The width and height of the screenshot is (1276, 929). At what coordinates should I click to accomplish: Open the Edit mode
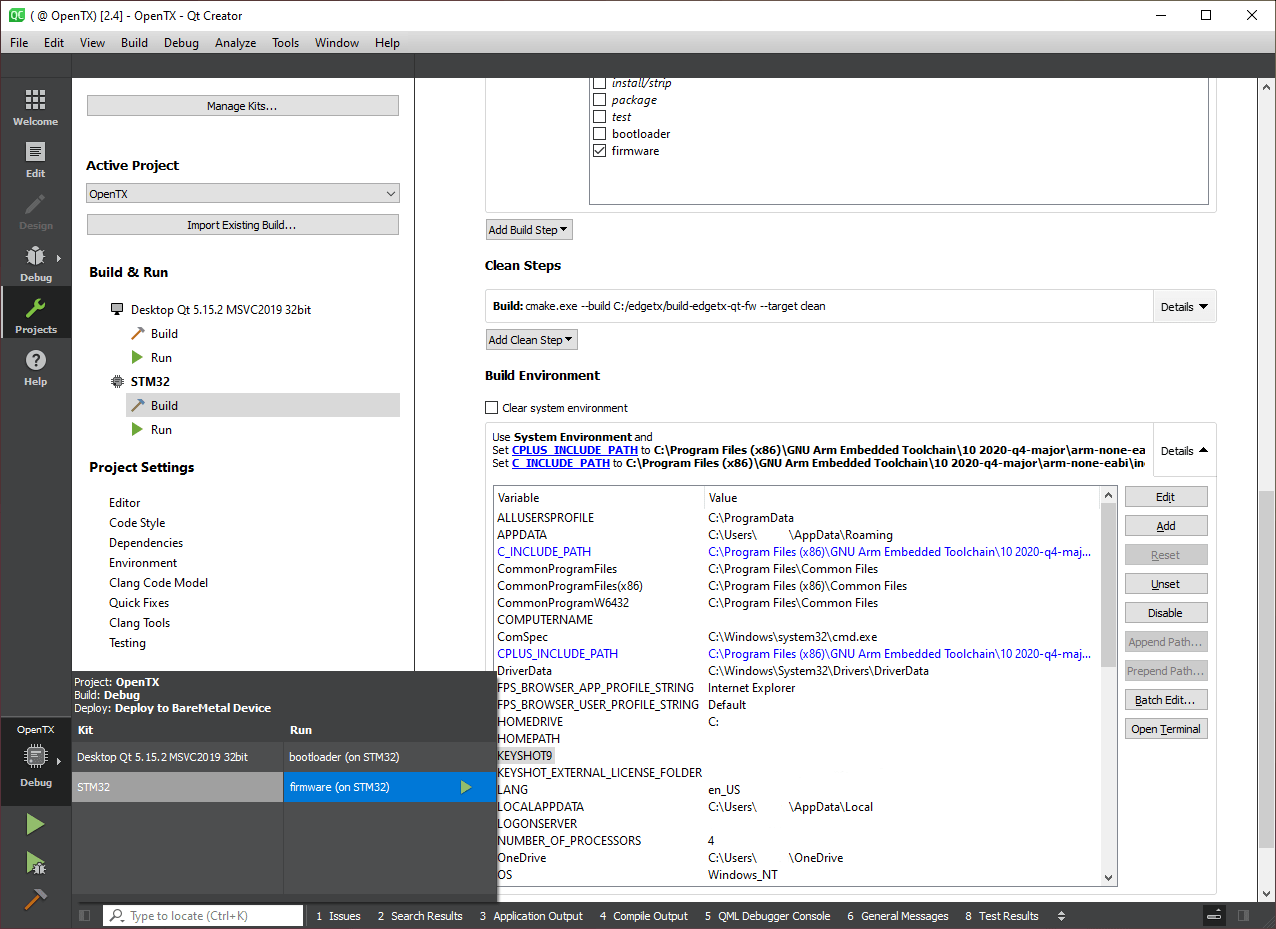35,160
